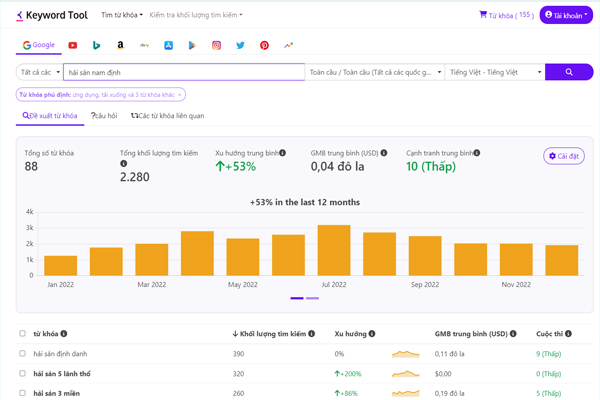Switch to the Instagram keyword source
Image resolution: width=600 pixels, height=400 pixels.
216,45
